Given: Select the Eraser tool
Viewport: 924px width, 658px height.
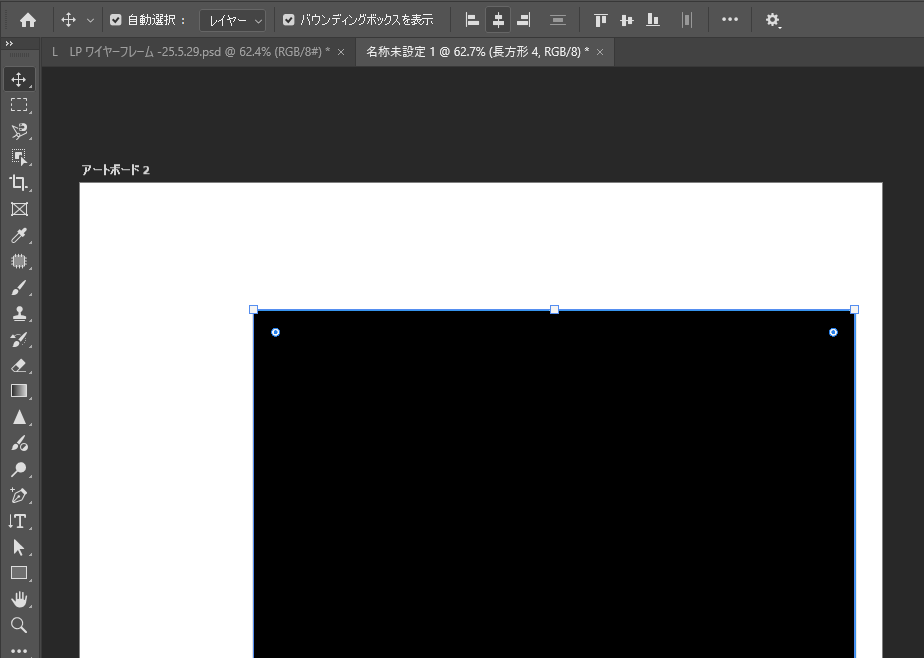Looking at the screenshot, I should [x=18, y=366].
